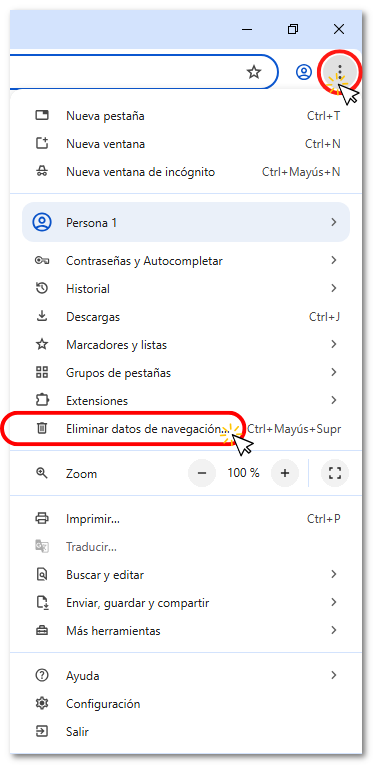Click the Ayuda question mark icon
373x765 pixels.
point(42,676)
